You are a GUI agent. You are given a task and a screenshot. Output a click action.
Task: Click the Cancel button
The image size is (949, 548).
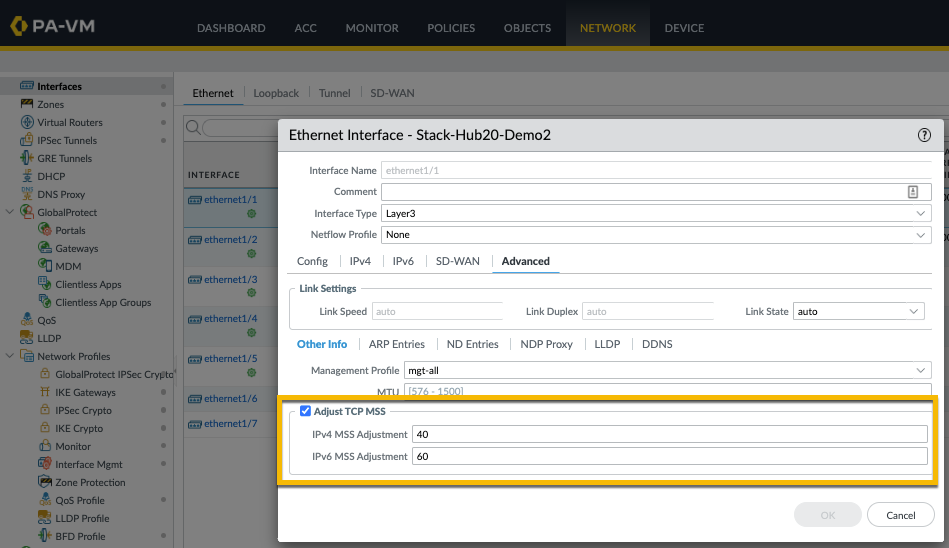pos(900,515)
